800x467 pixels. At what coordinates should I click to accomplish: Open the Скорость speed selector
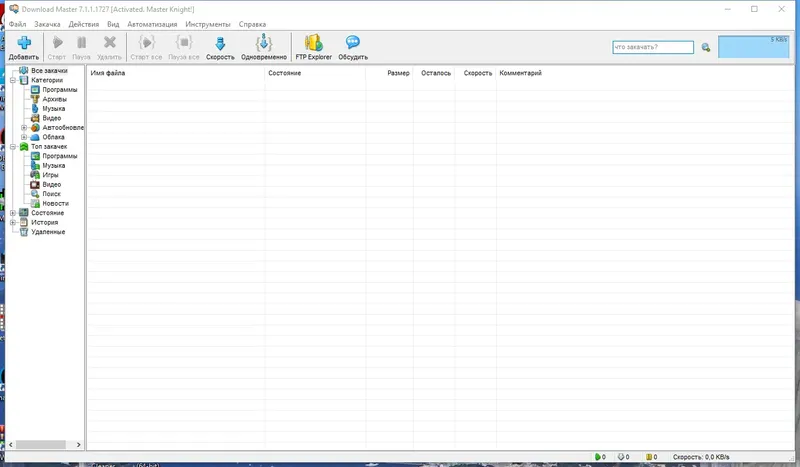pos(220,47)
